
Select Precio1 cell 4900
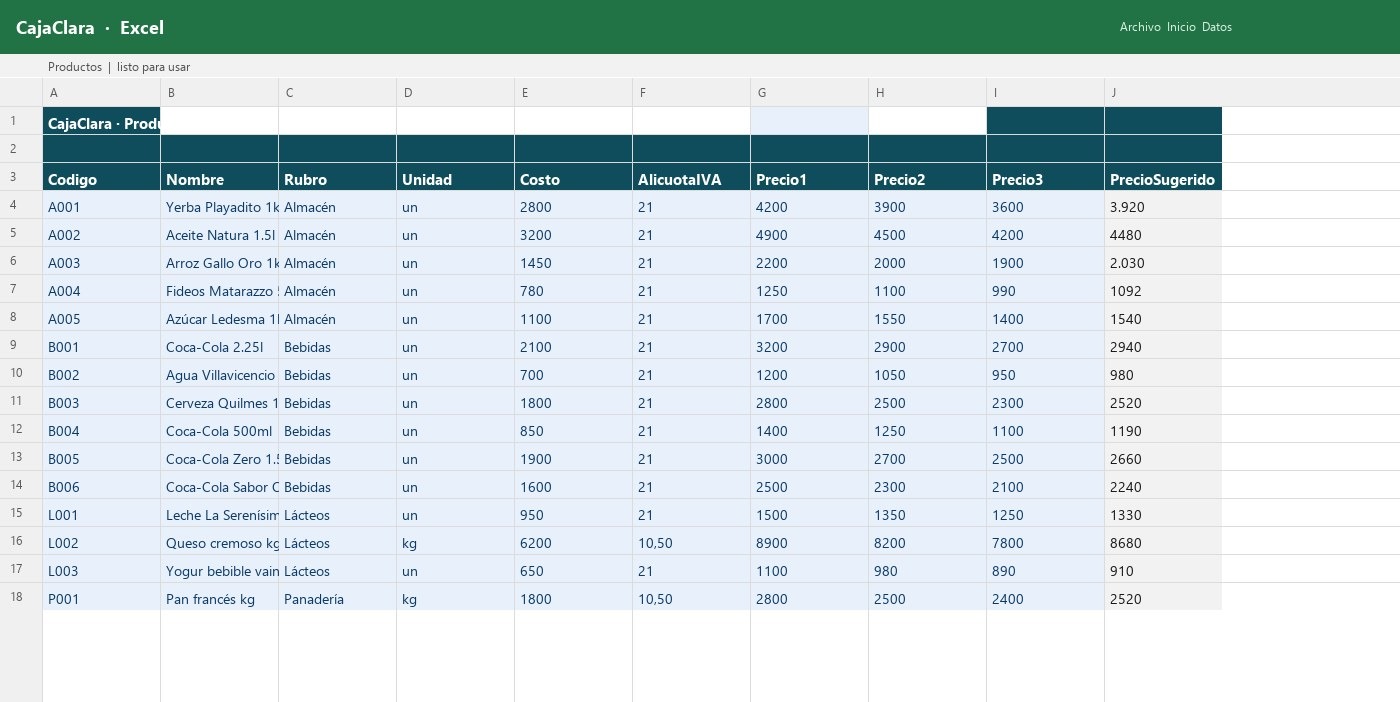(809, 233)
